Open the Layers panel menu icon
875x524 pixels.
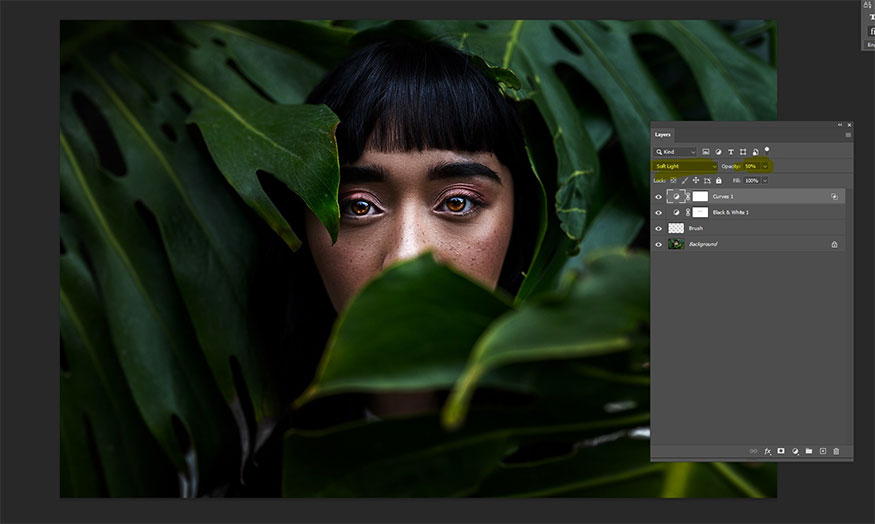click(x=848, y=134)
